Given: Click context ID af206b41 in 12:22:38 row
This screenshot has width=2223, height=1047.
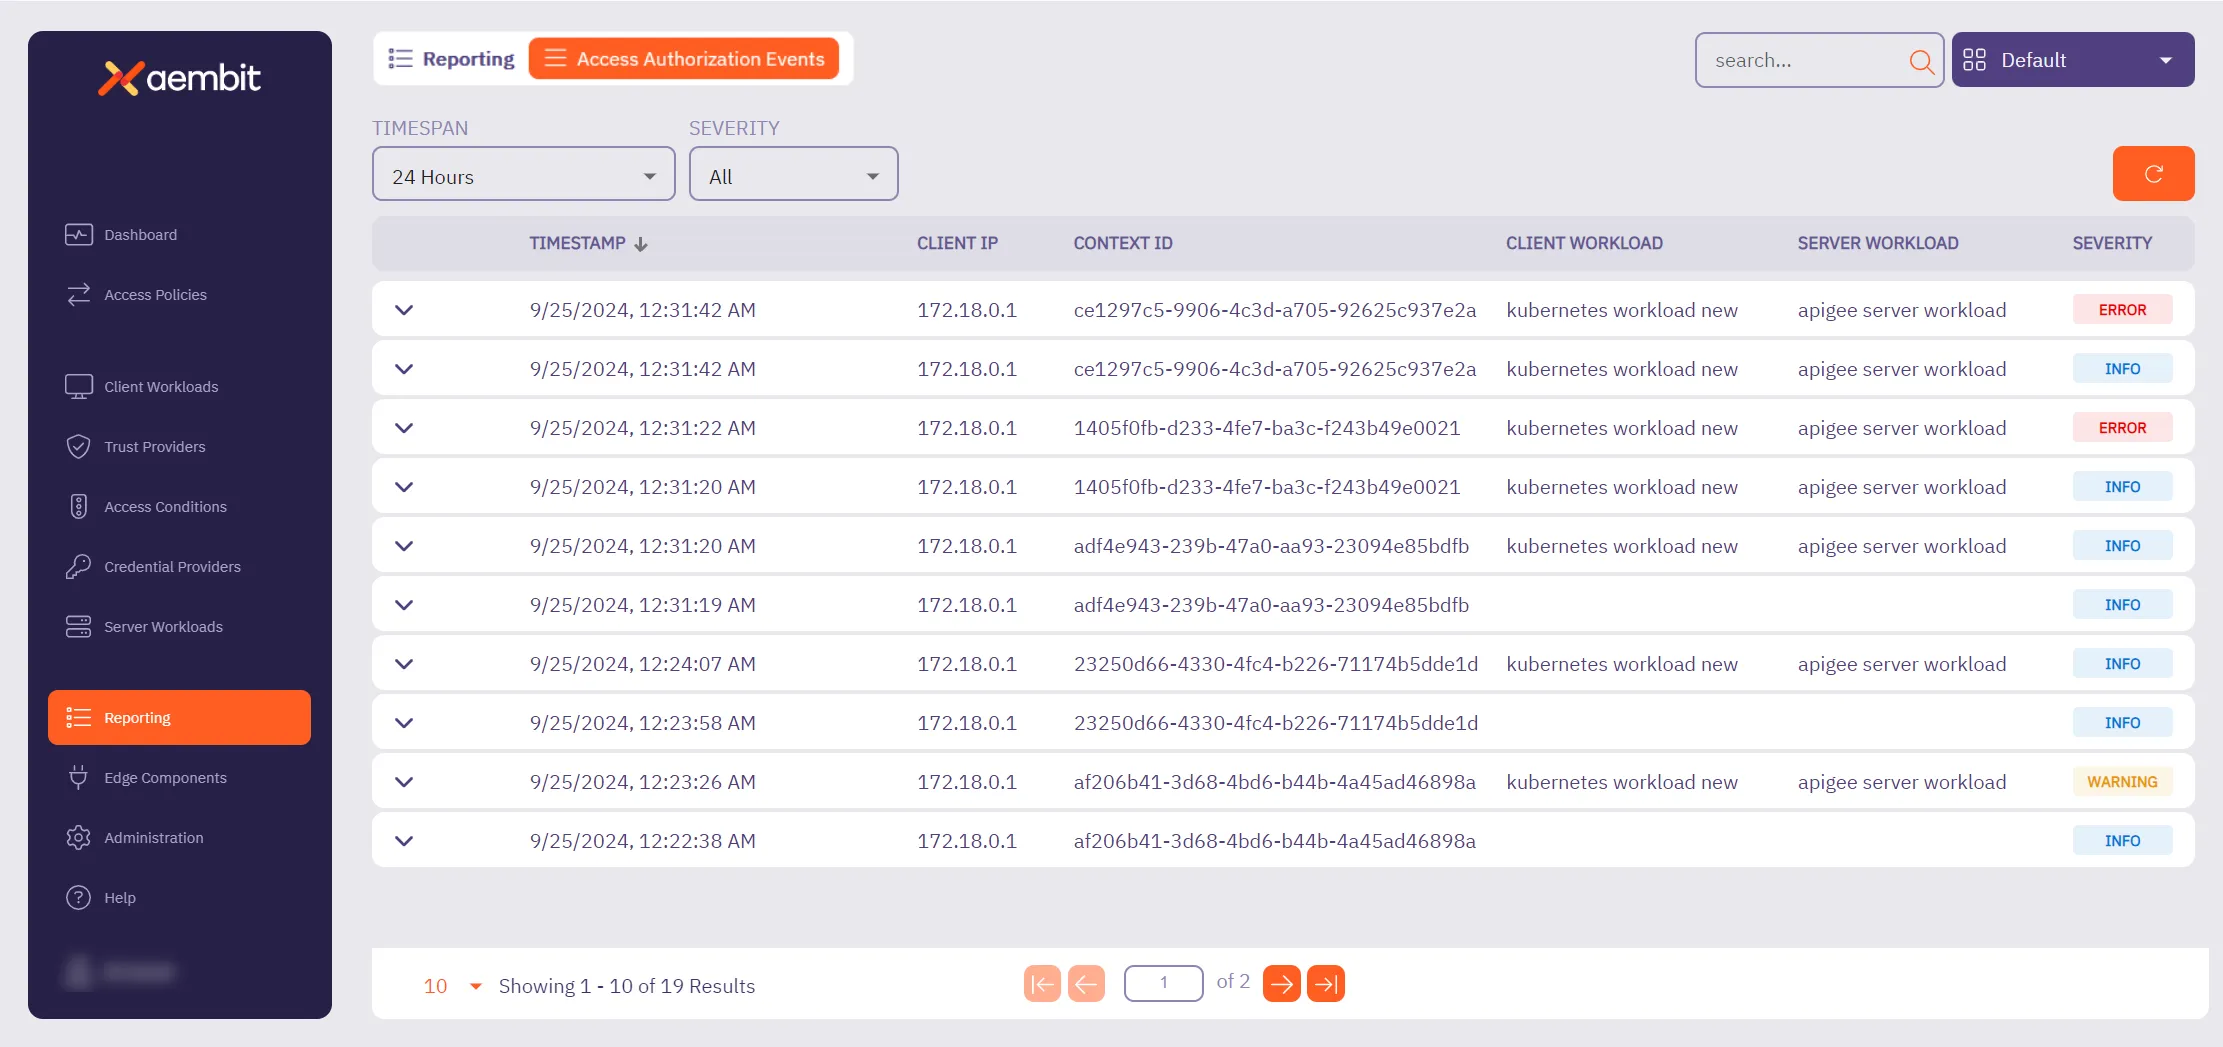Looking at the screenshot, I should [1274, 841].
